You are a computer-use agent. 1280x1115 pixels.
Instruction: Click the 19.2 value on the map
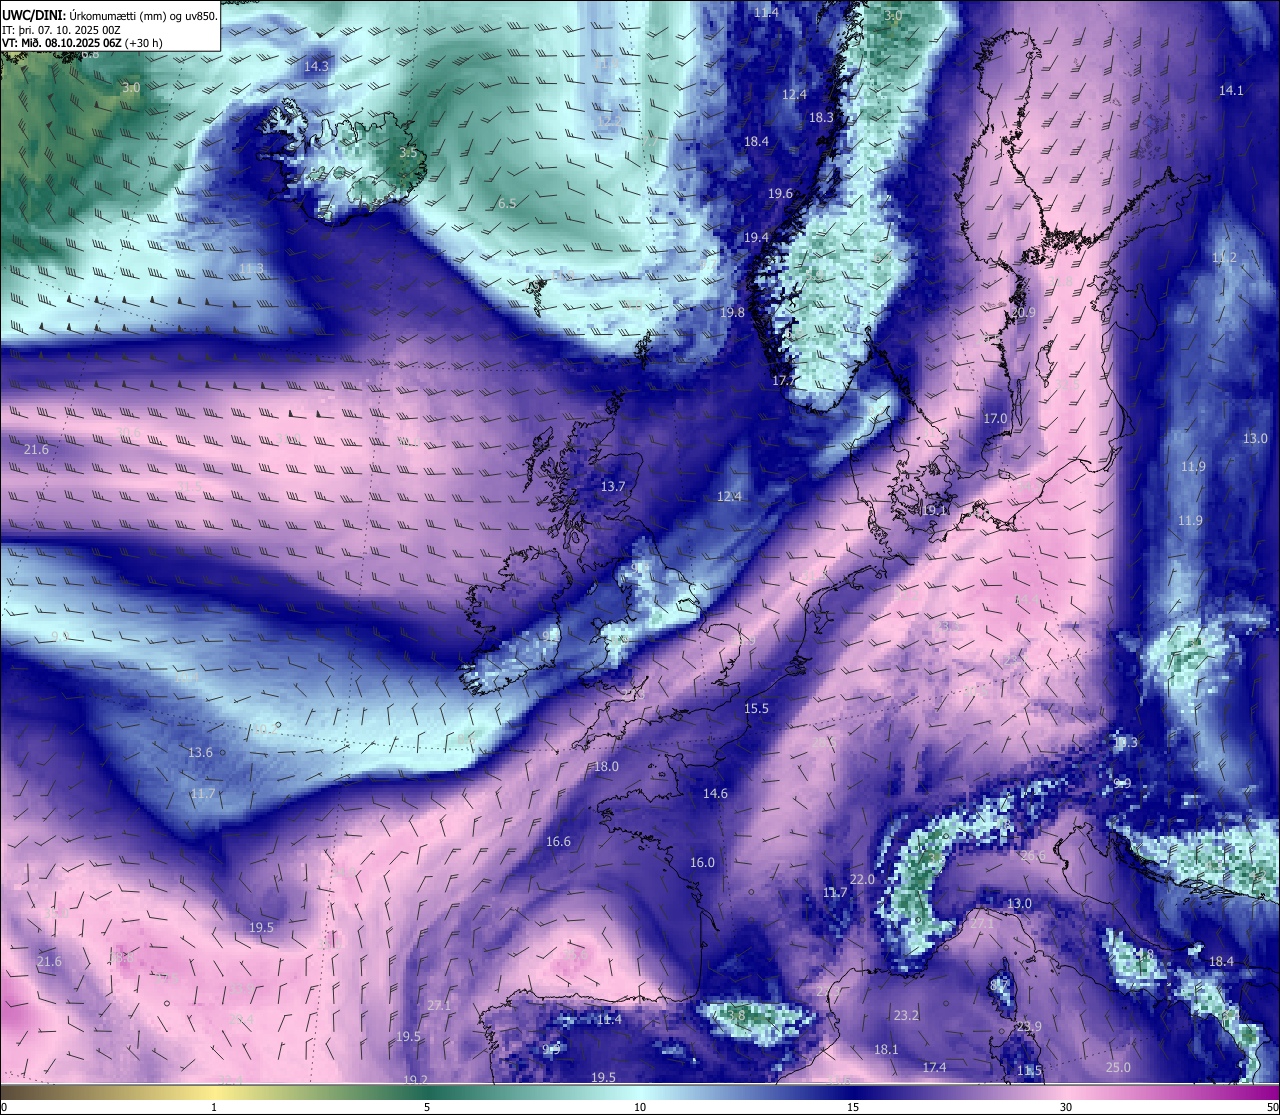tap(415, 1080)
